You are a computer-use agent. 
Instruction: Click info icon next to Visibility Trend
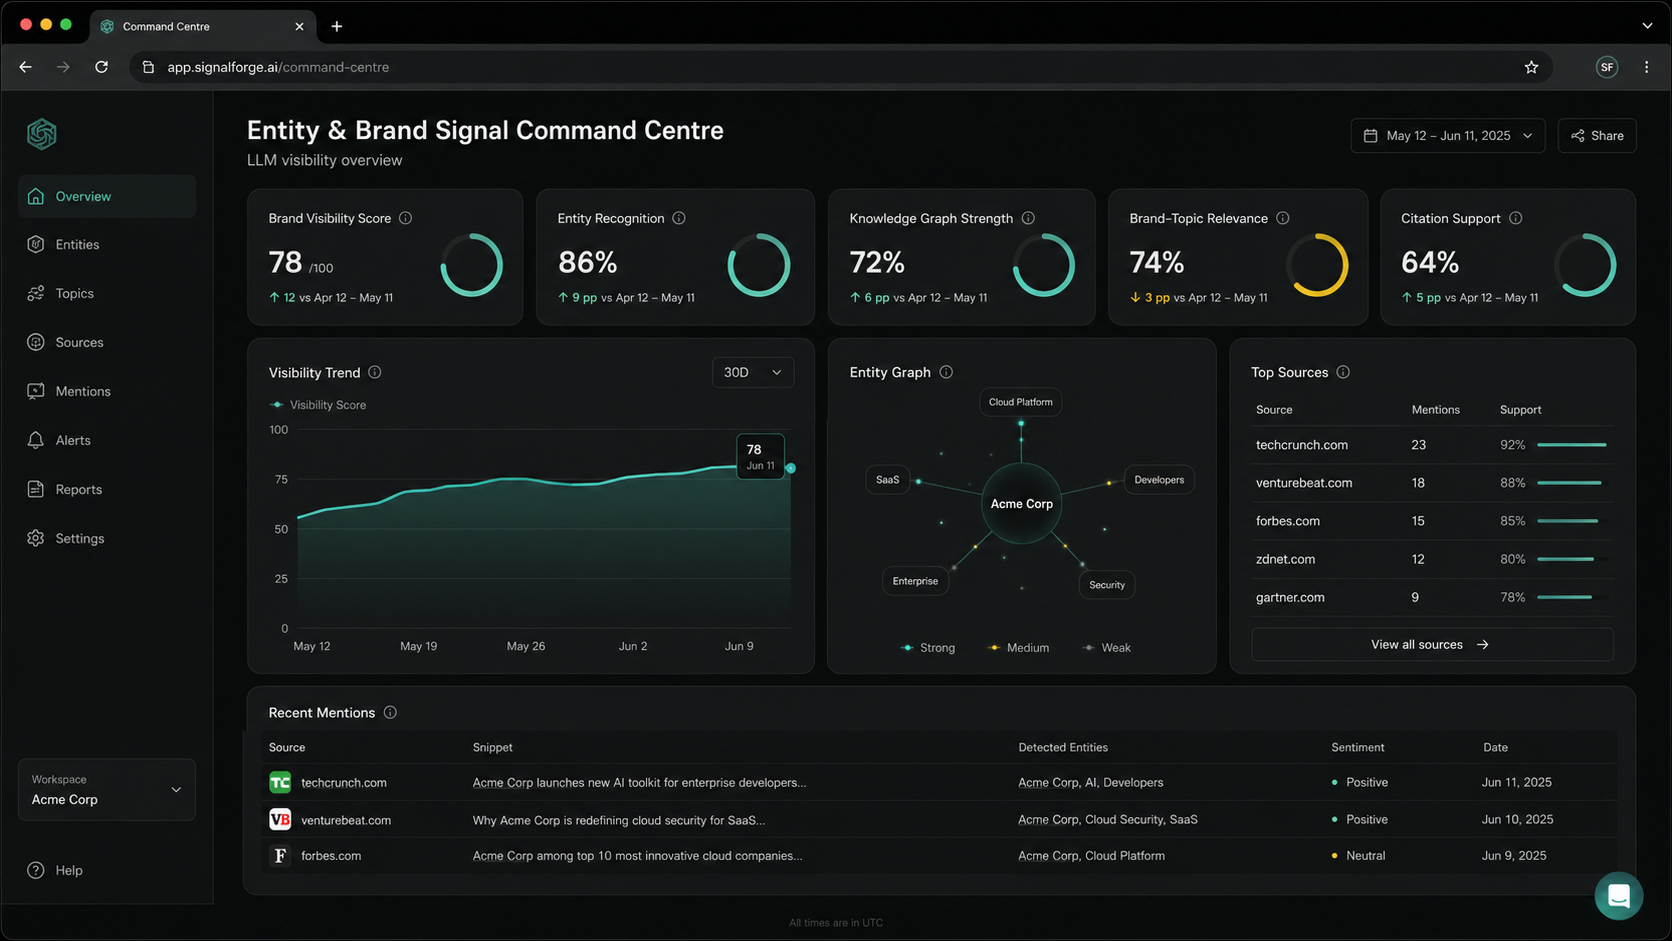(x=375, y=372)
